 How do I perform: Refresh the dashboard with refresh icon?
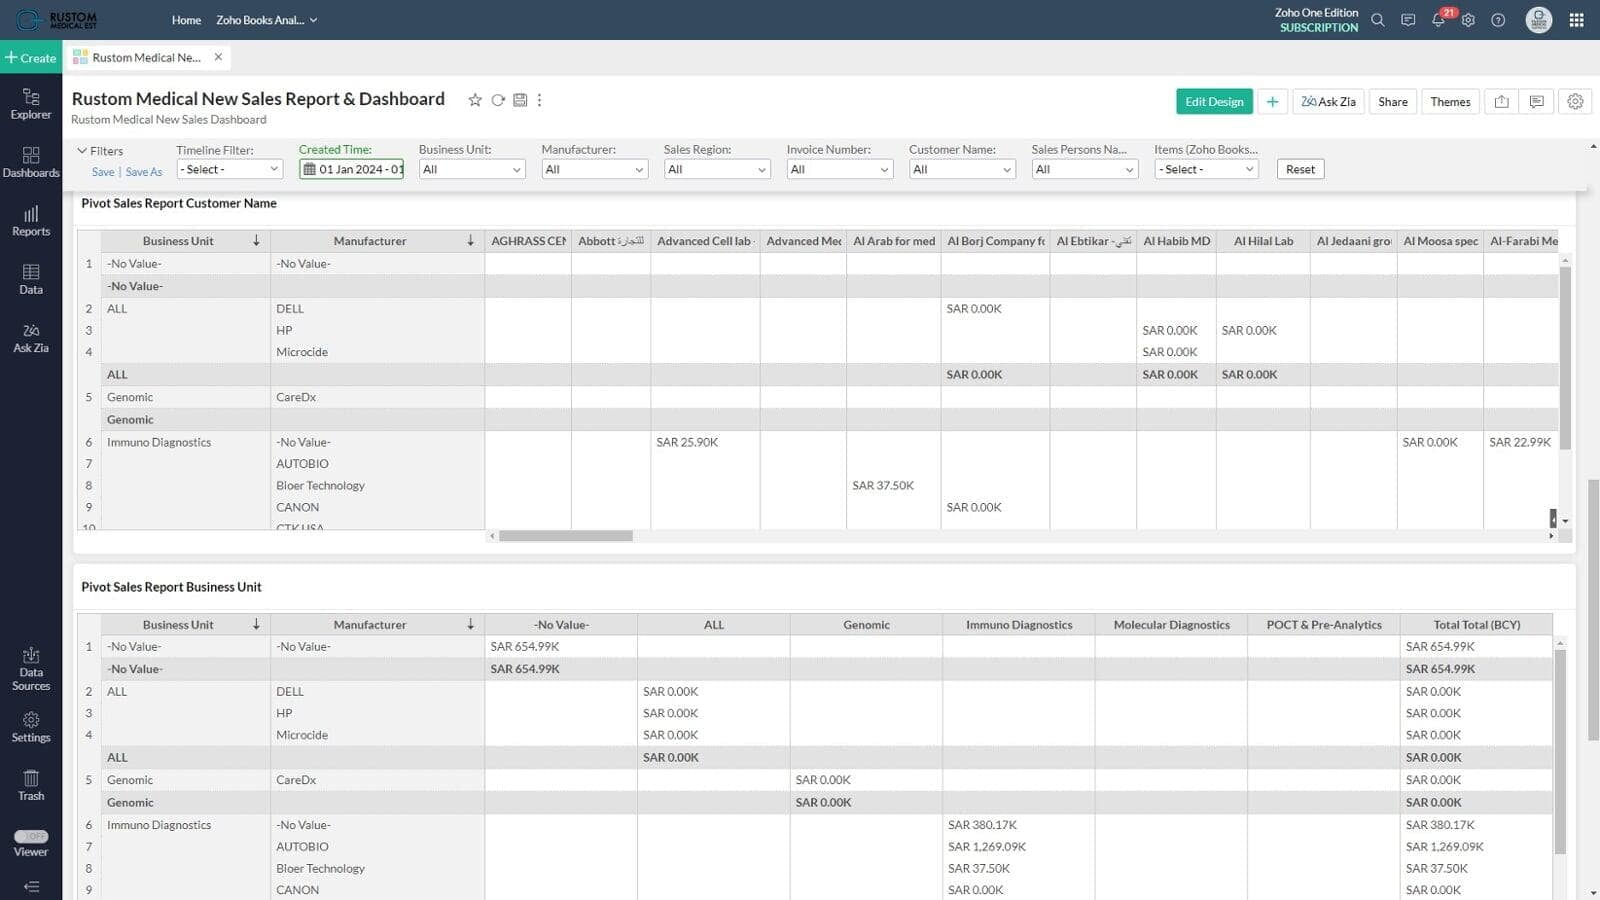click(498, 100)
